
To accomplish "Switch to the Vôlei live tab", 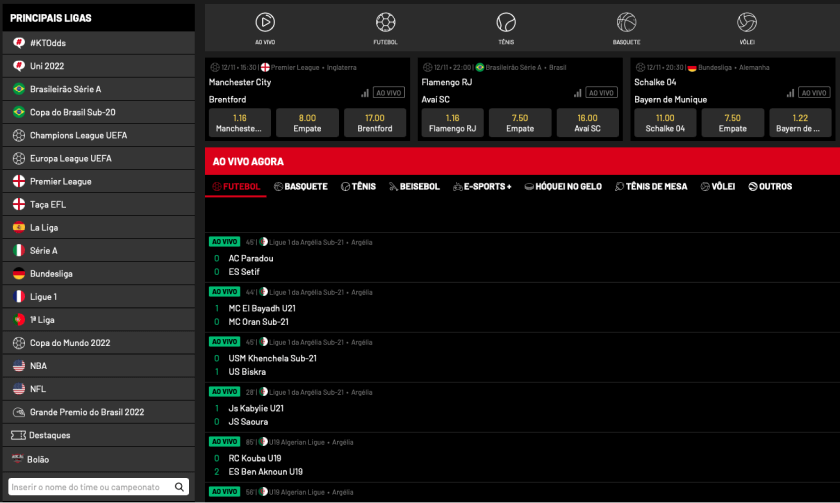I will pyautogui.click(x=718, y=186).
